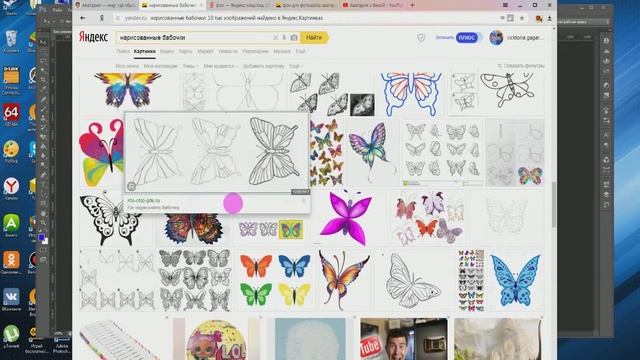
Task: Switch to the Карты tab
Action: tap(185, 51)
